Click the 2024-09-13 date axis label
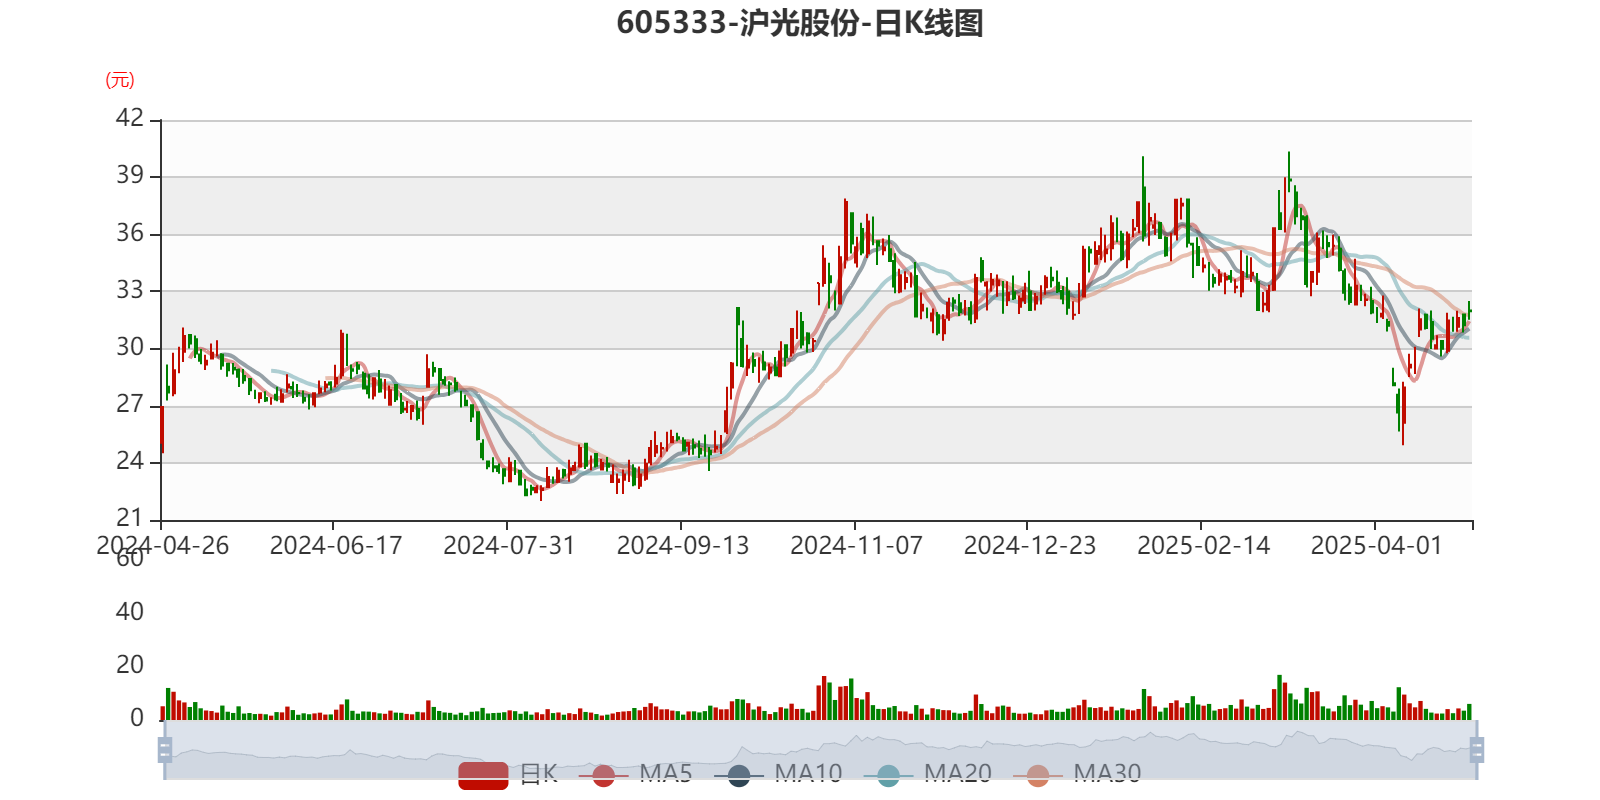The height and width of the screenshot is (800, 1600). (683, 546)
